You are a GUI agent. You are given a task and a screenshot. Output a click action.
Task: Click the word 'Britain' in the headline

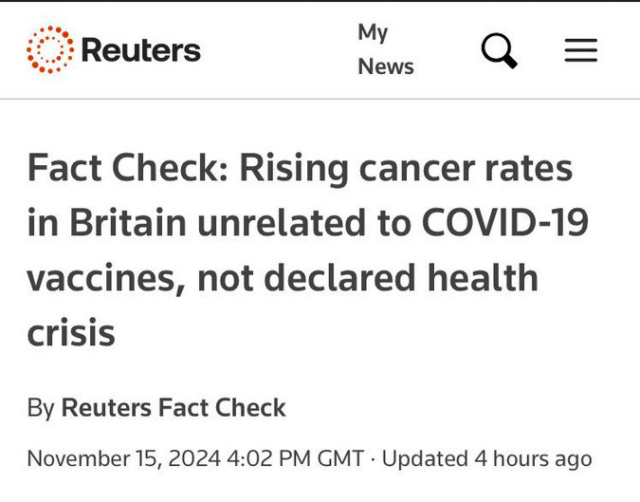pos(128,223)
